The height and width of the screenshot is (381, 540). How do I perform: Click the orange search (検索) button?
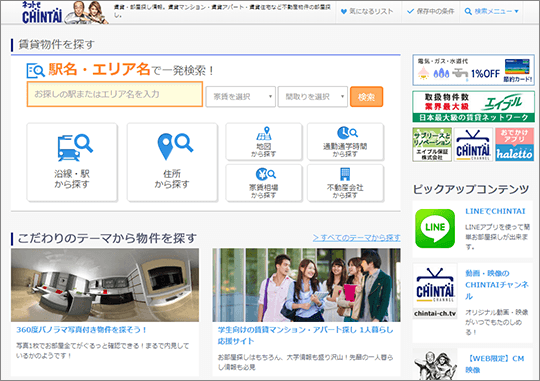coord(366,97)
